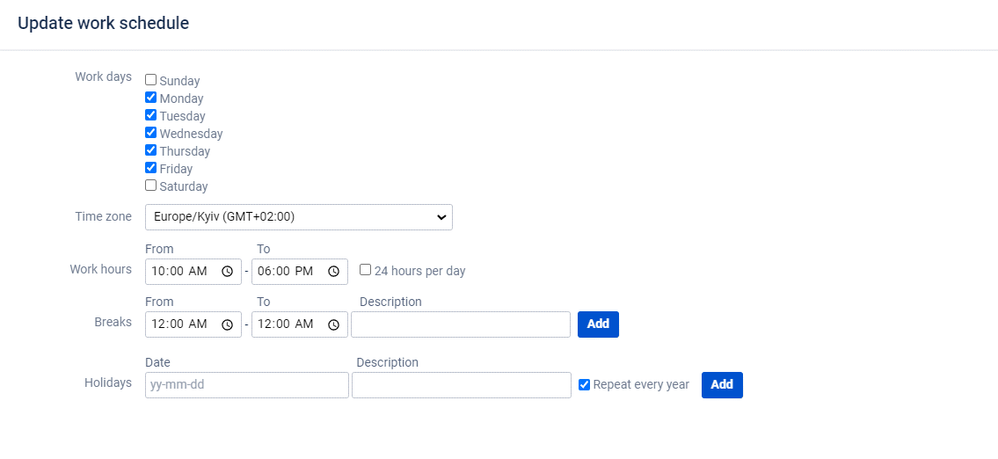
Task: Click the Time zone dropdown arrow
Action: pos(441,217)
